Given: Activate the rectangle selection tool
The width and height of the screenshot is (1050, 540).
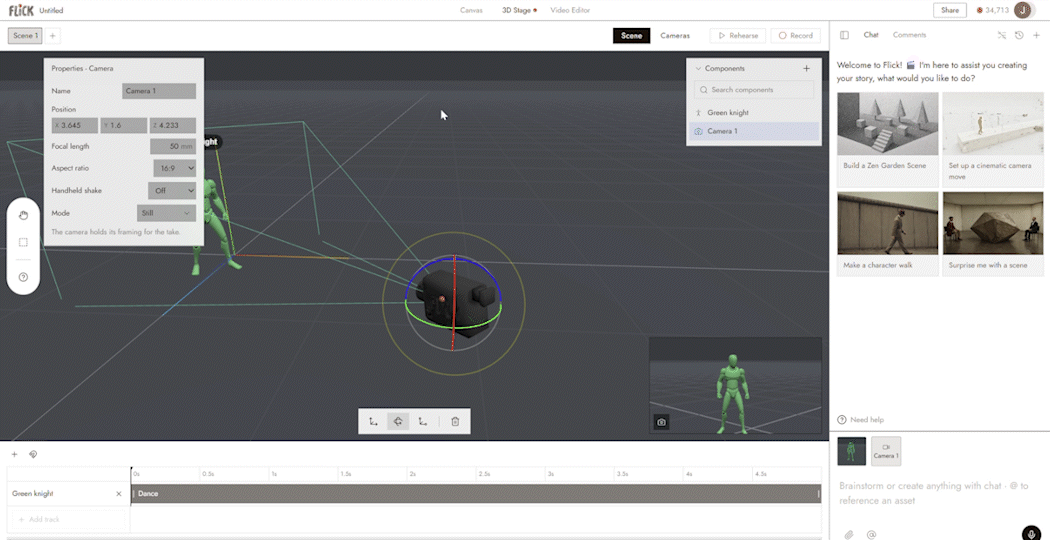Looking at the screenshot, I should pyautogui.click(x=23, y=242).
